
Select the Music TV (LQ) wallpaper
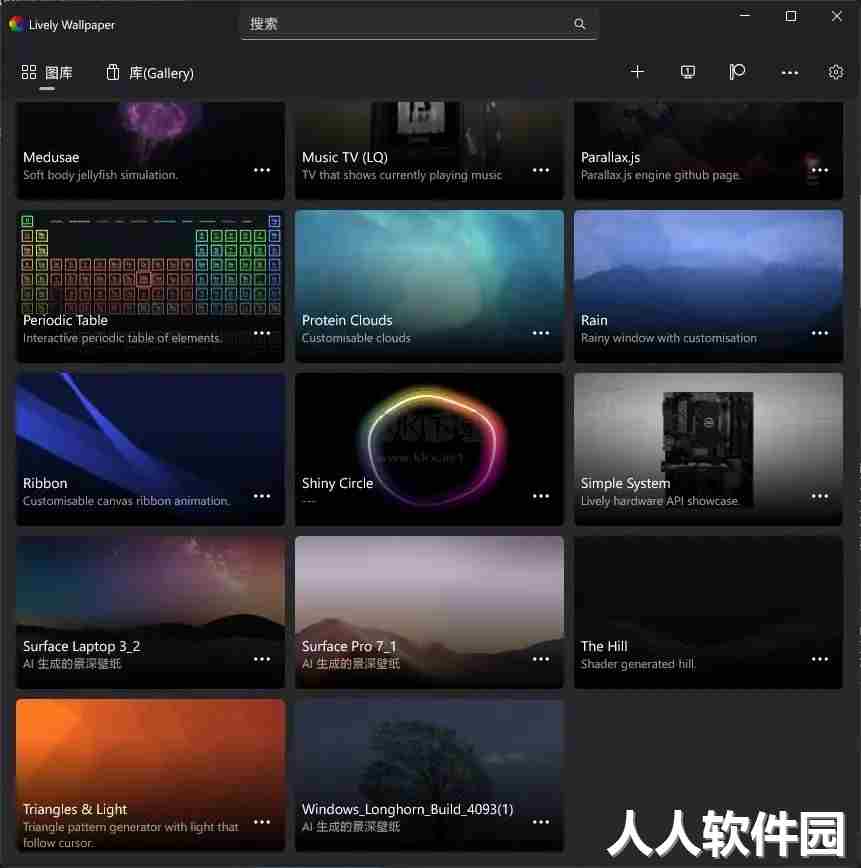430,150
